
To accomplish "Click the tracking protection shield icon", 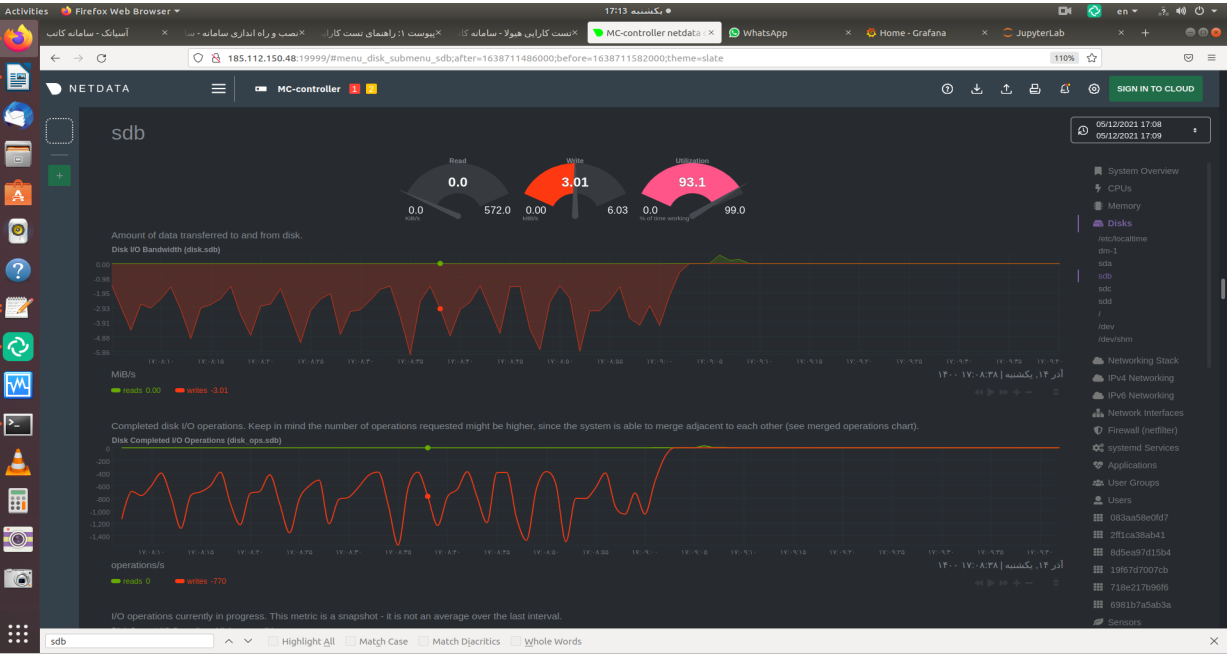I will (198, 58).
